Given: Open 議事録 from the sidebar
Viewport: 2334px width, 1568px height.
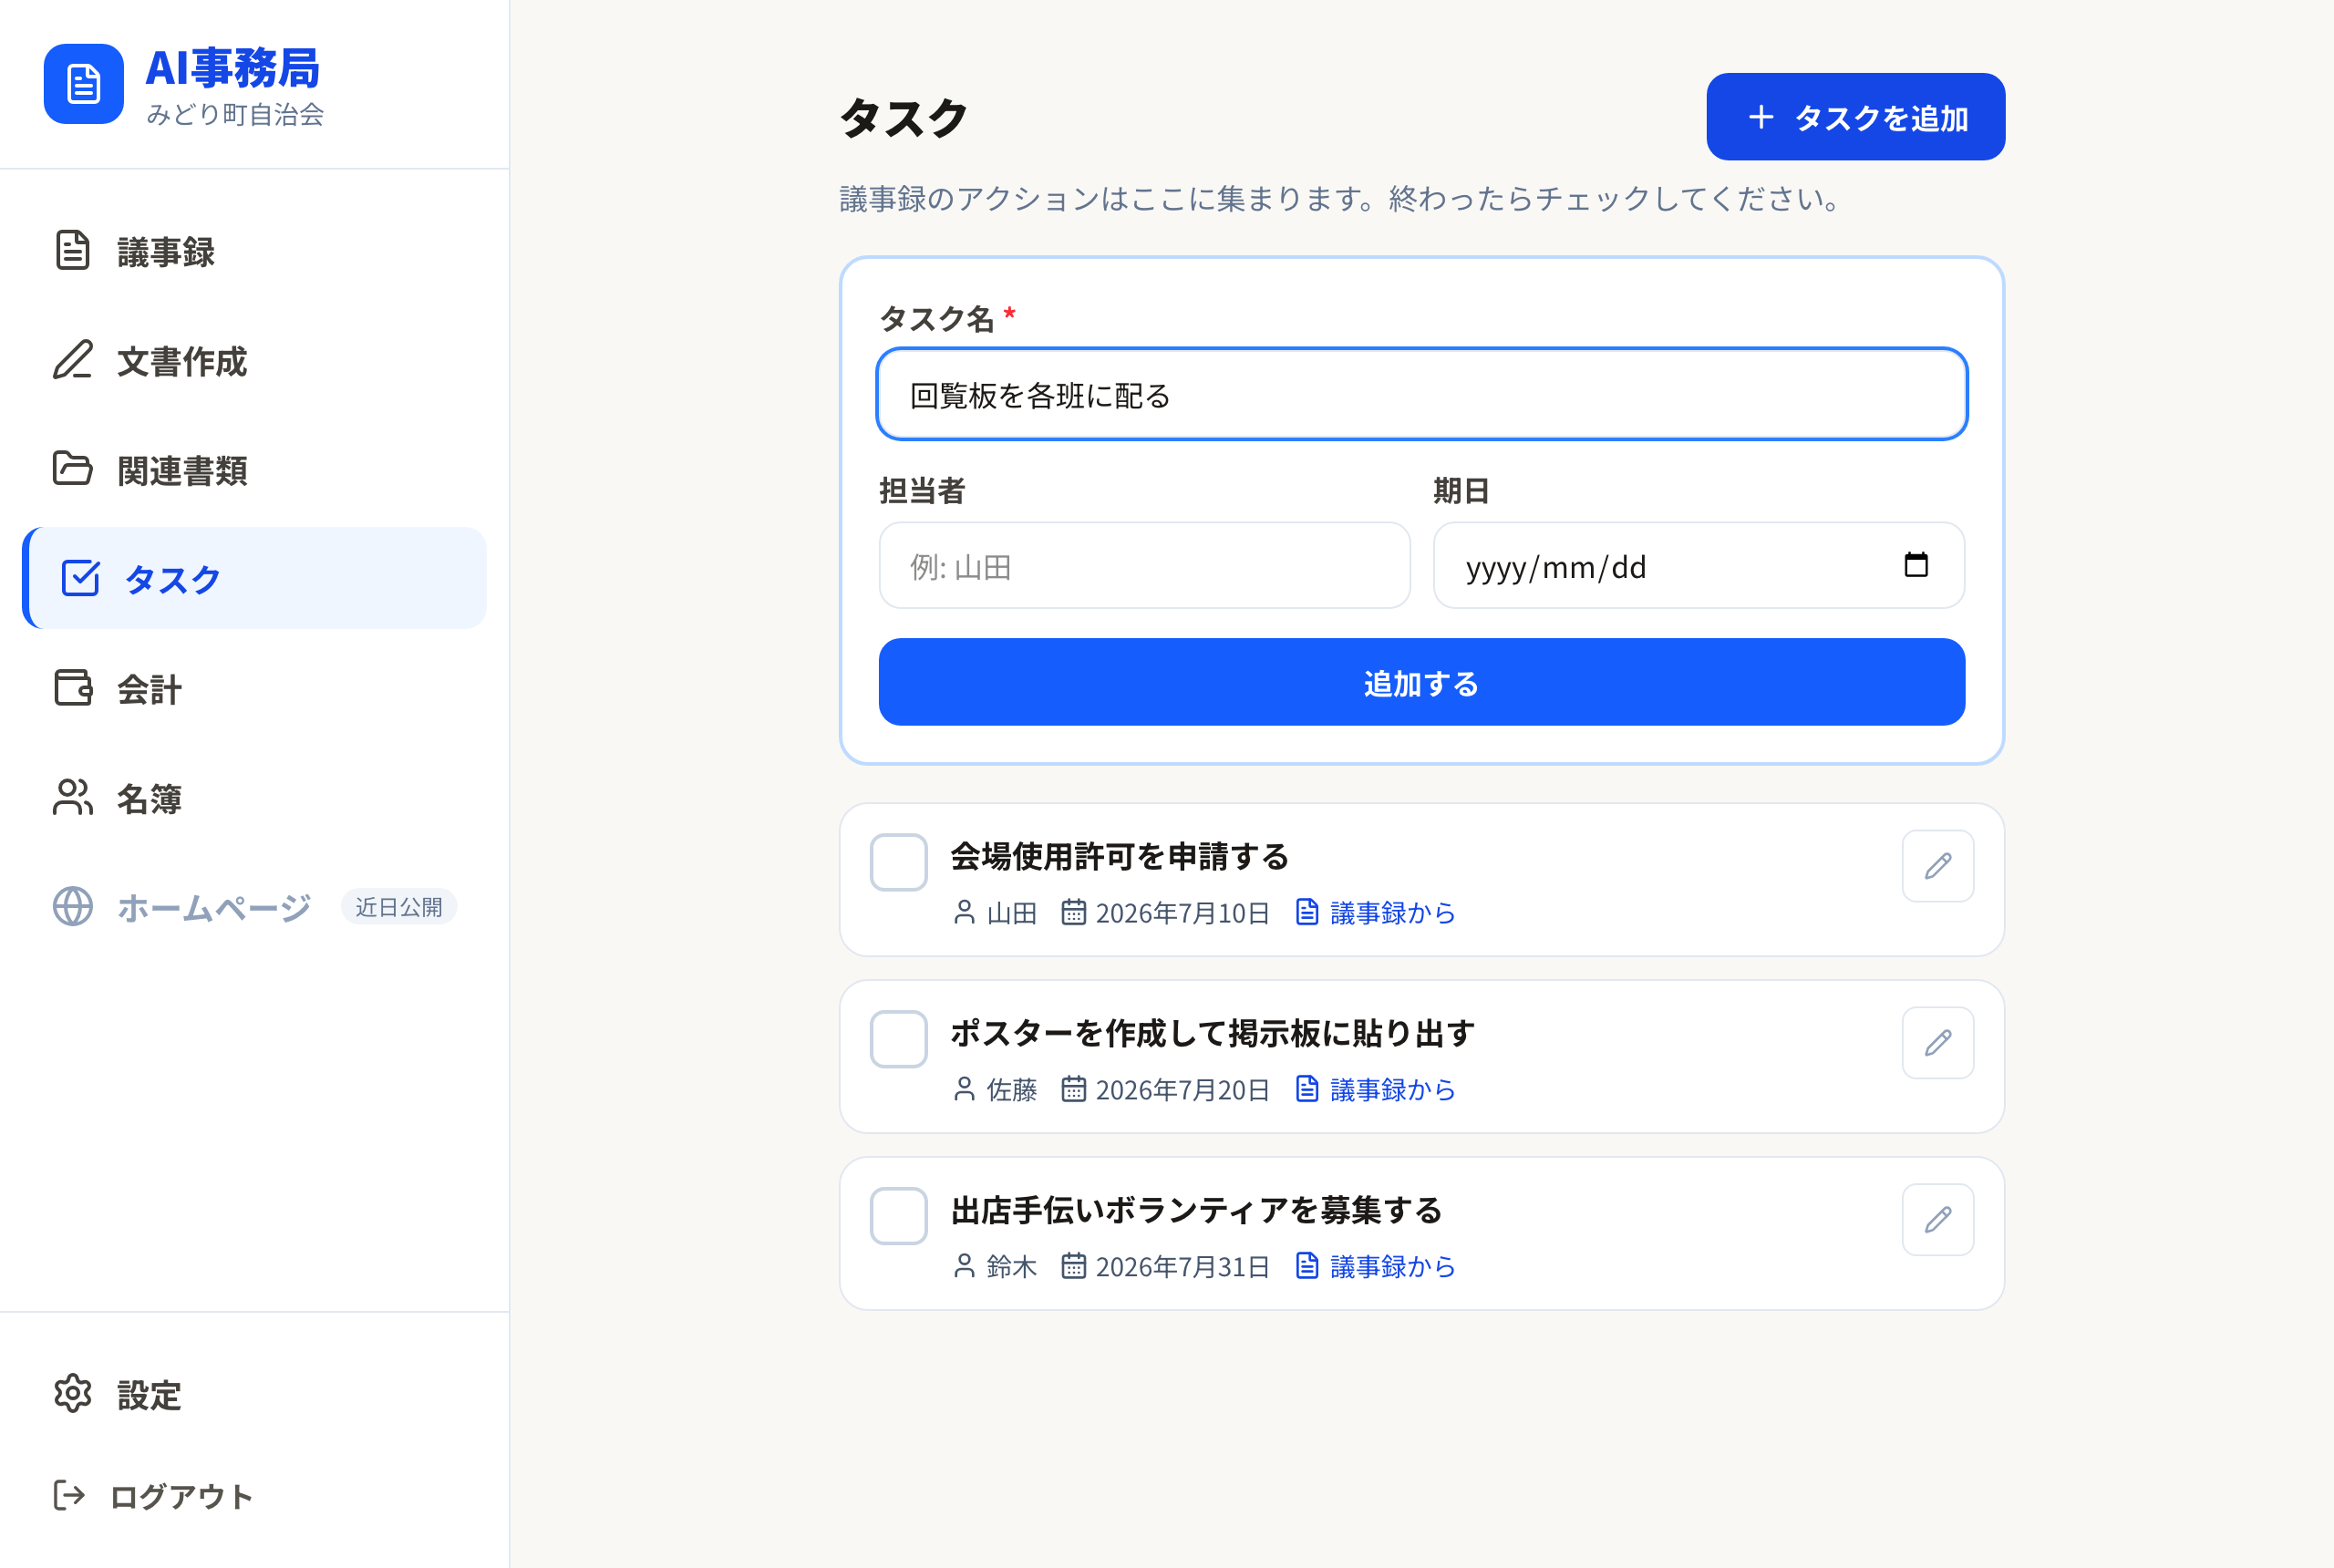Looking at the screenshot, I should pyautogui.click(x=254, y=251).
